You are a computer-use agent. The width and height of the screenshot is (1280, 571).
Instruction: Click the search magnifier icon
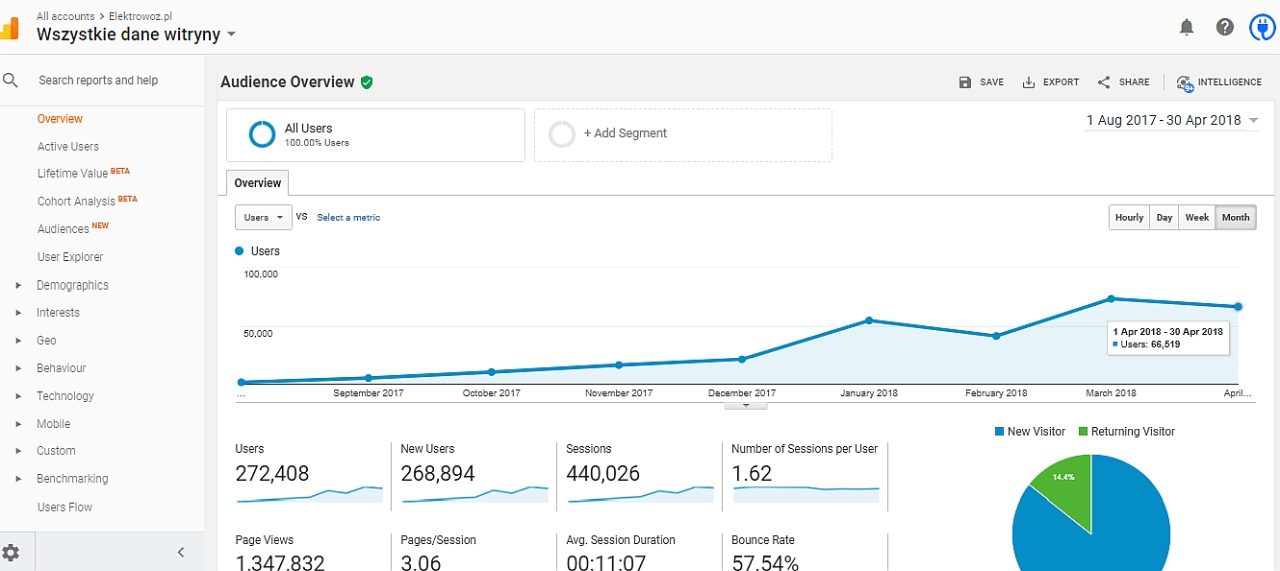point(11,80)
